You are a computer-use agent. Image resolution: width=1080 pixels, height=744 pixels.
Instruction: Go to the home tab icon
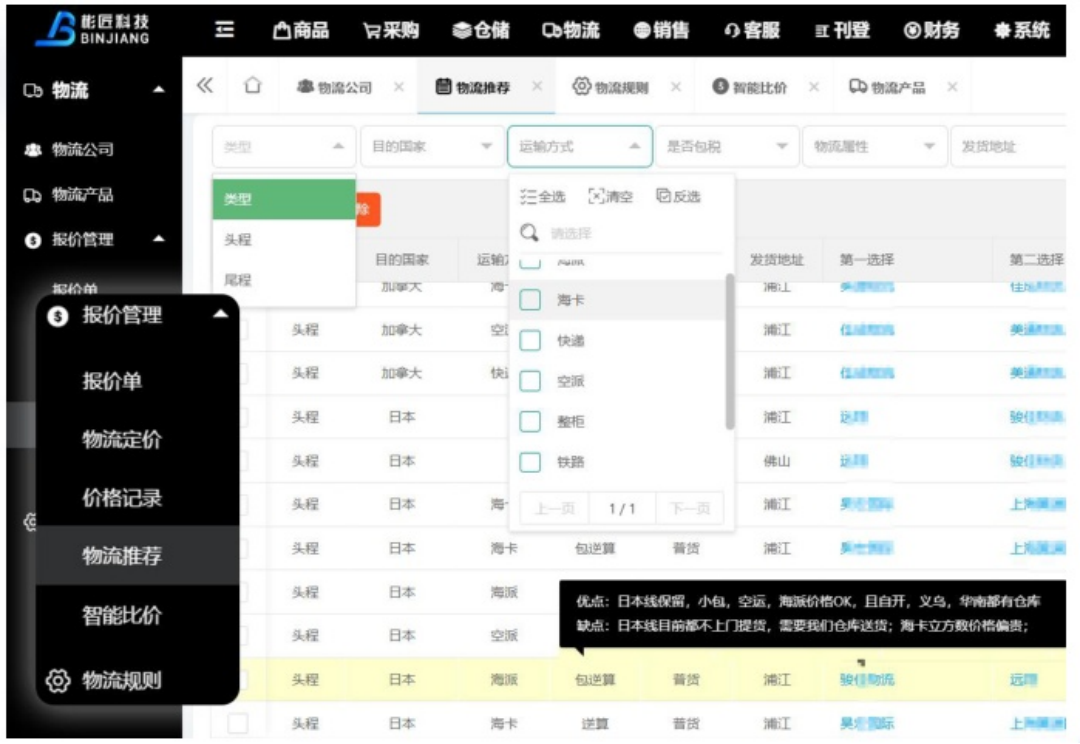[253, 85]
